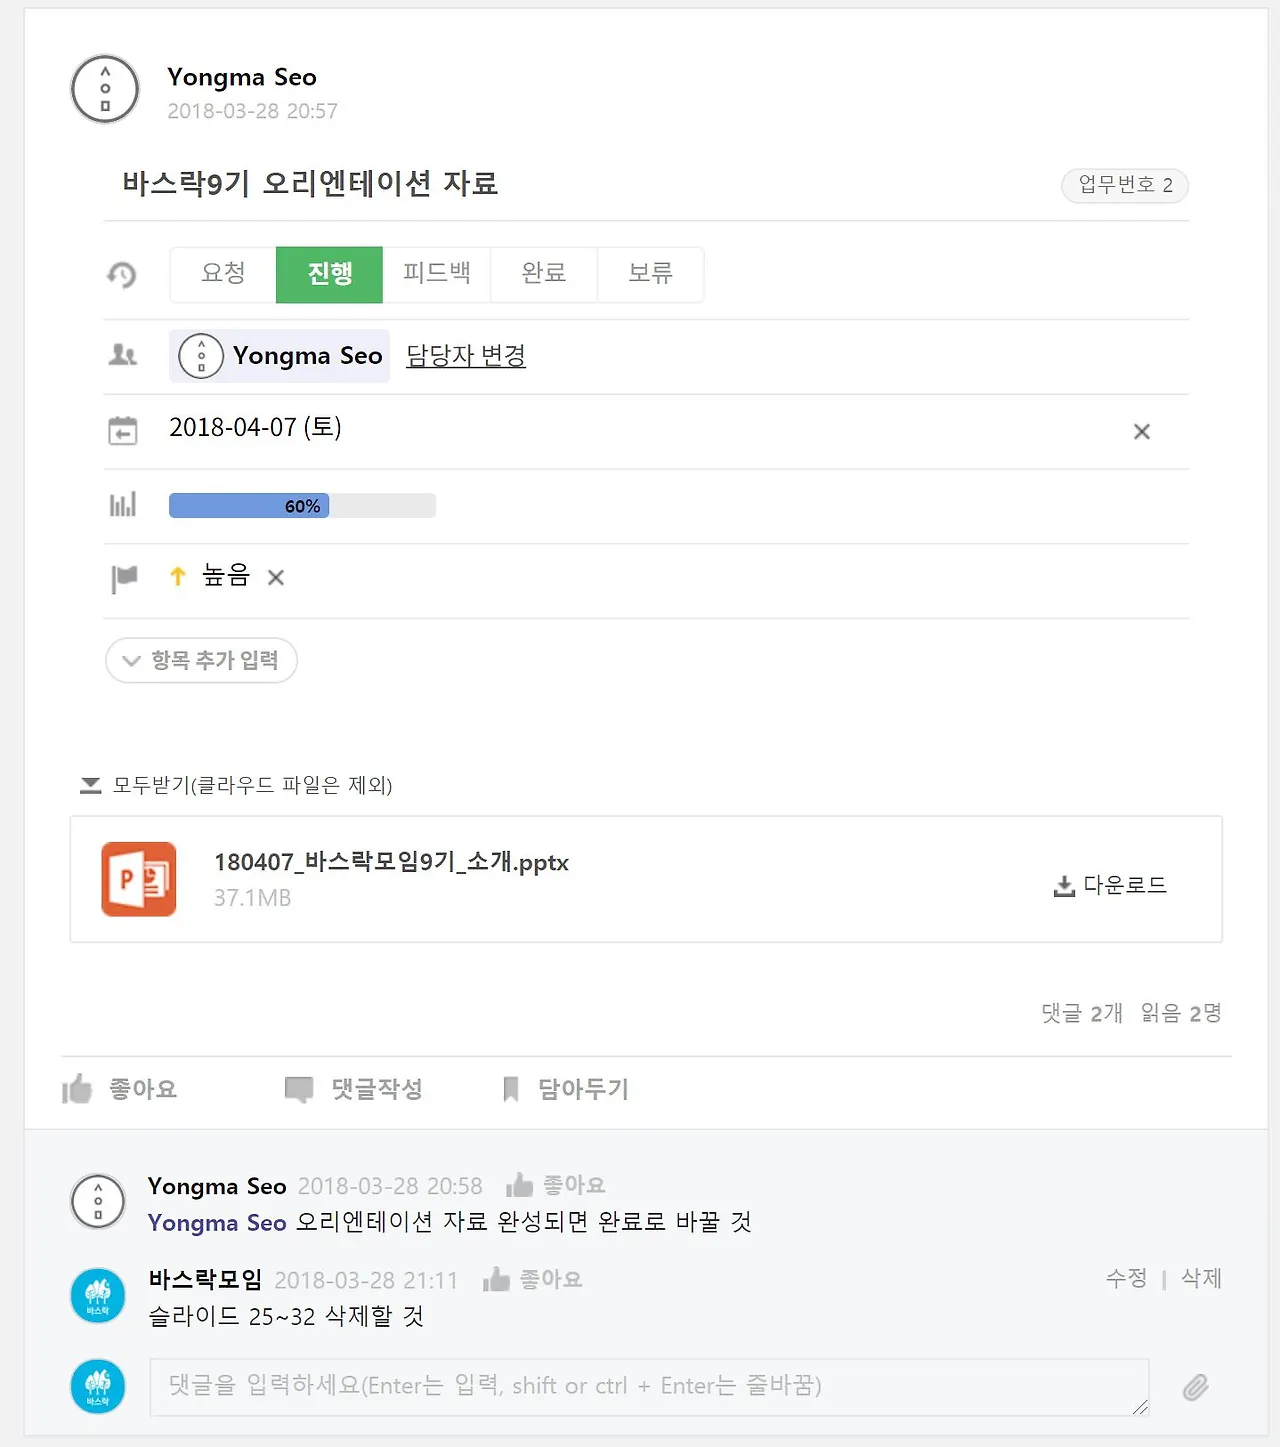Download the 180407 pptx file
This screenshot has width=1280, height=1447.
(1111, 885)
